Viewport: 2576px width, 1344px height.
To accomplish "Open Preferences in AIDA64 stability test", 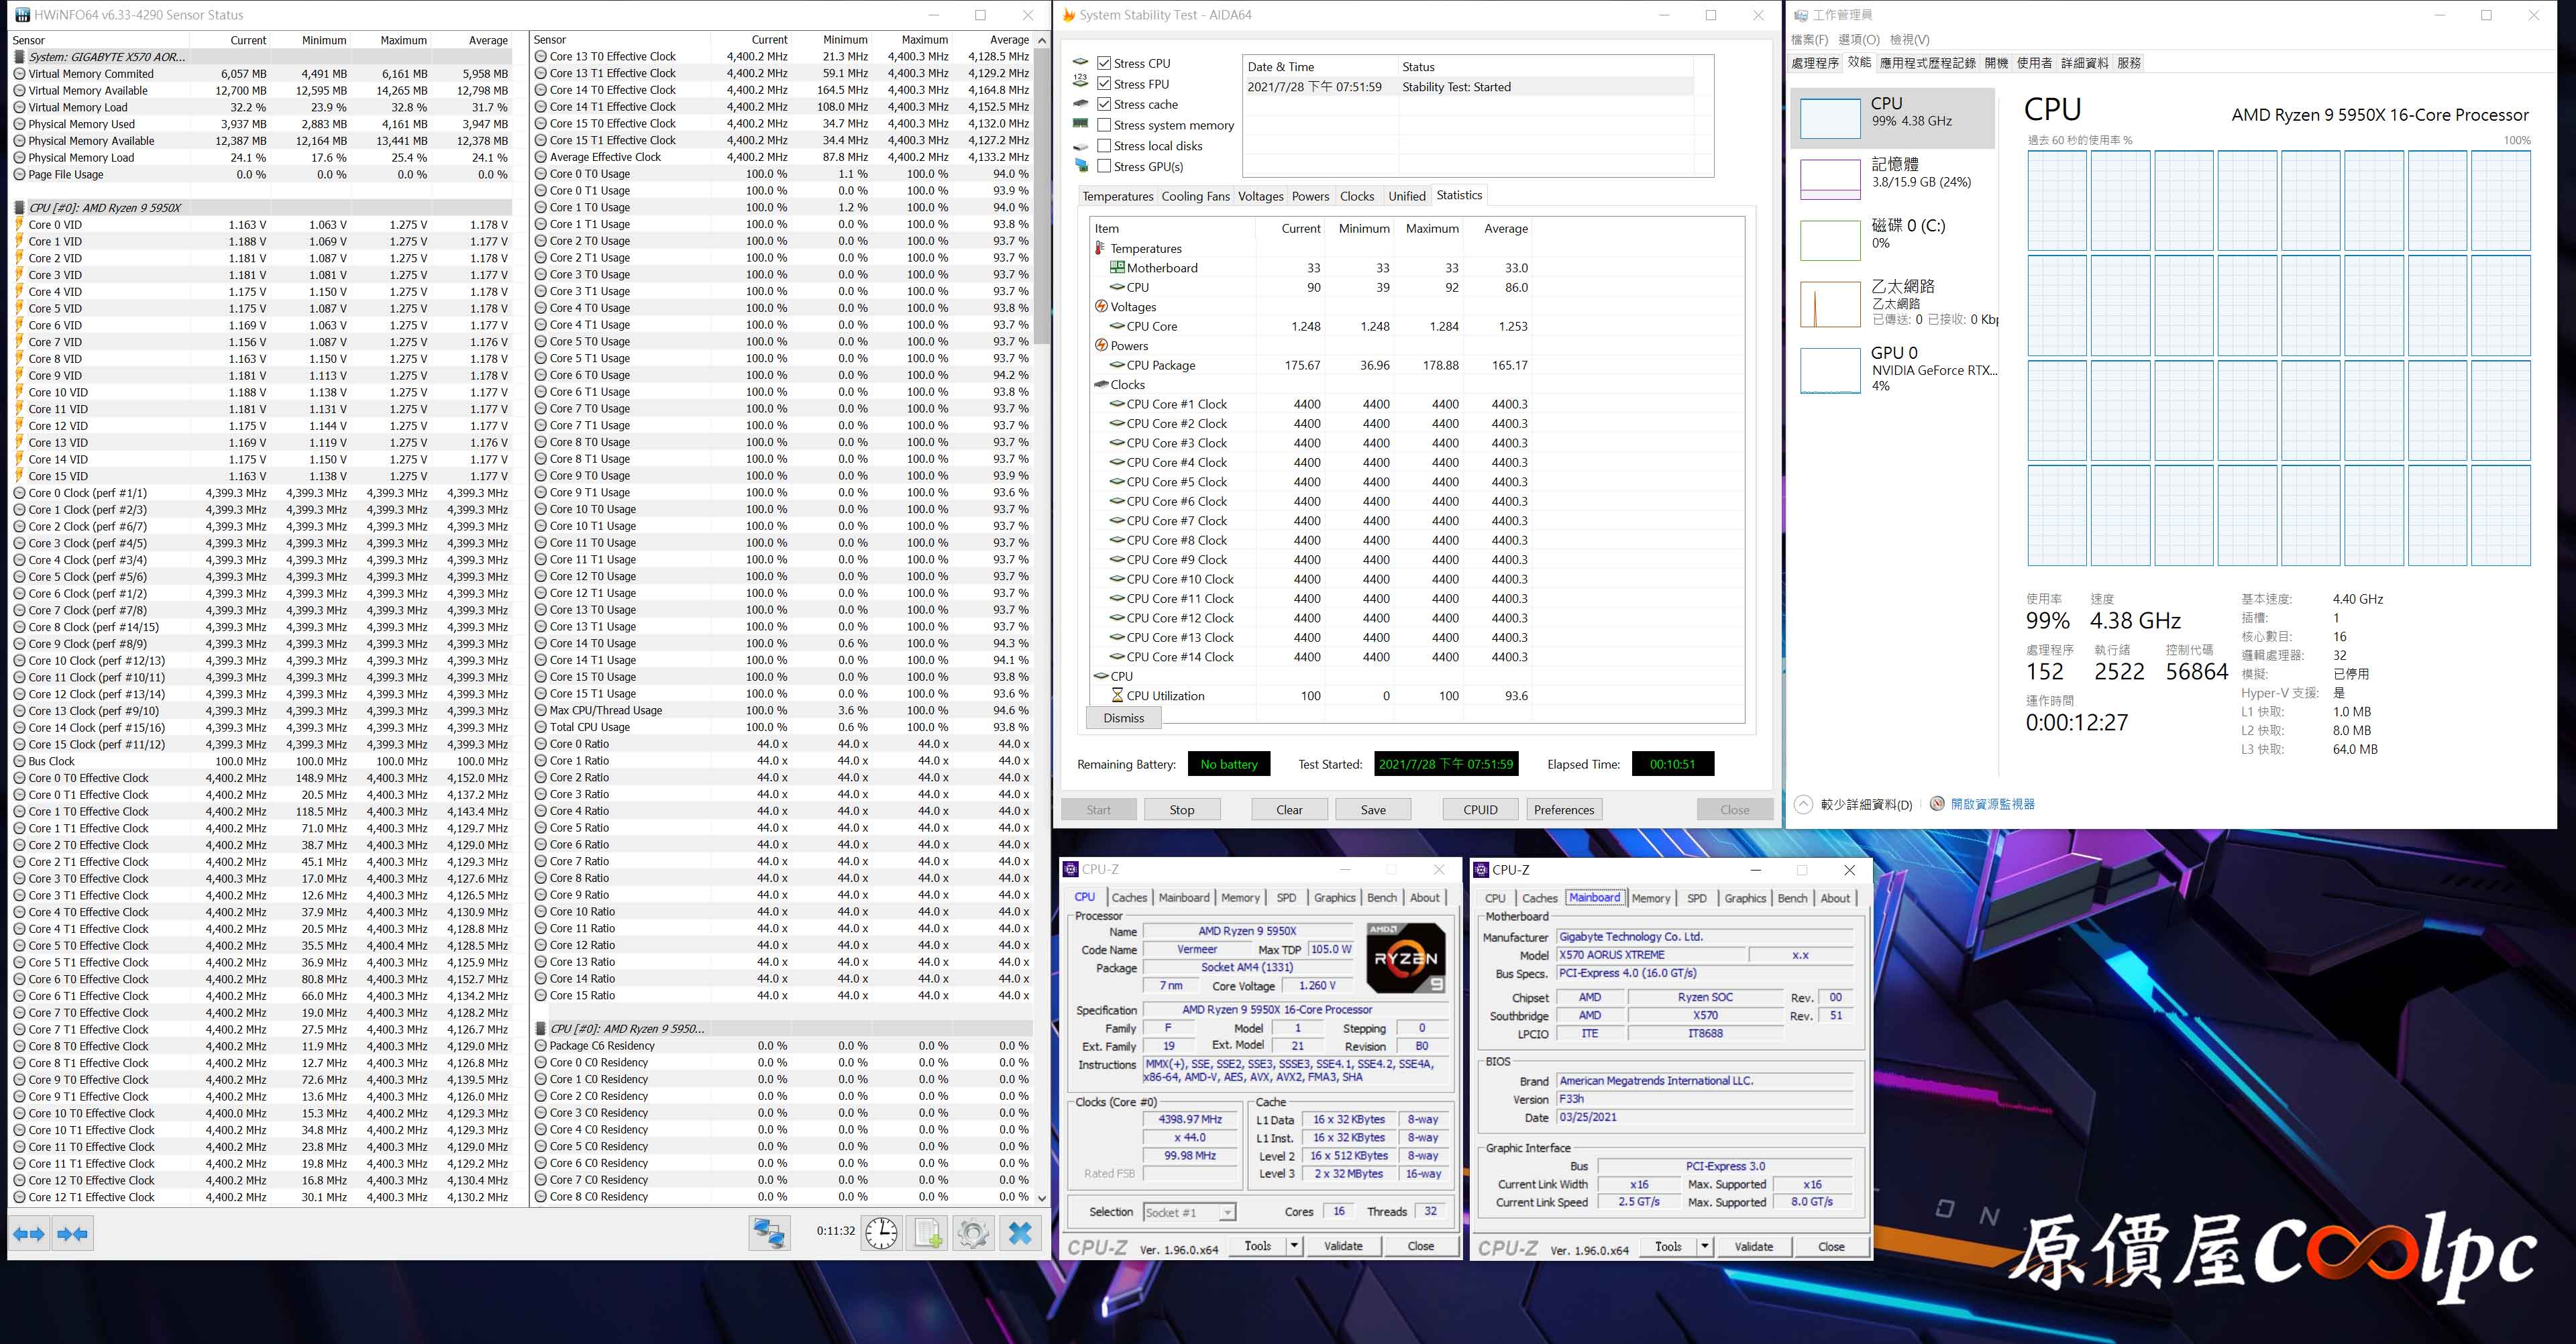I will pos(1564,810).
